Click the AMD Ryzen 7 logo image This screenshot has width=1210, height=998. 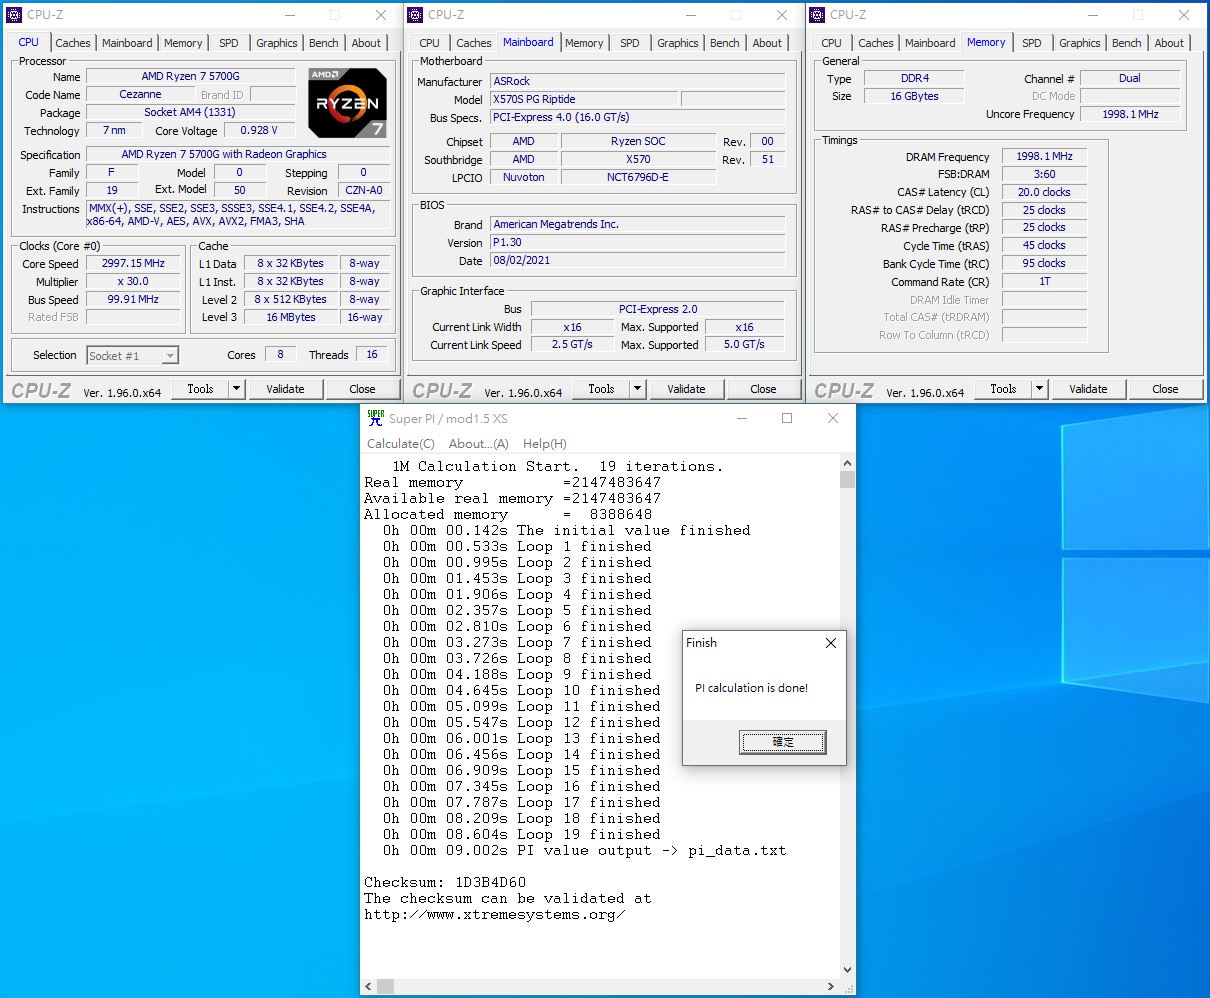[347, 103]
